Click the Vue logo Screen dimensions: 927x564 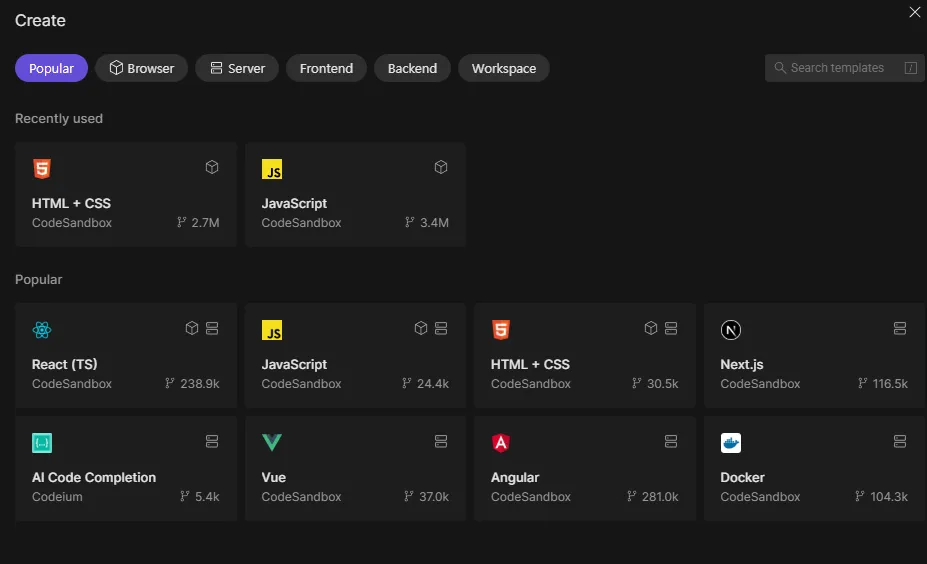272,442
